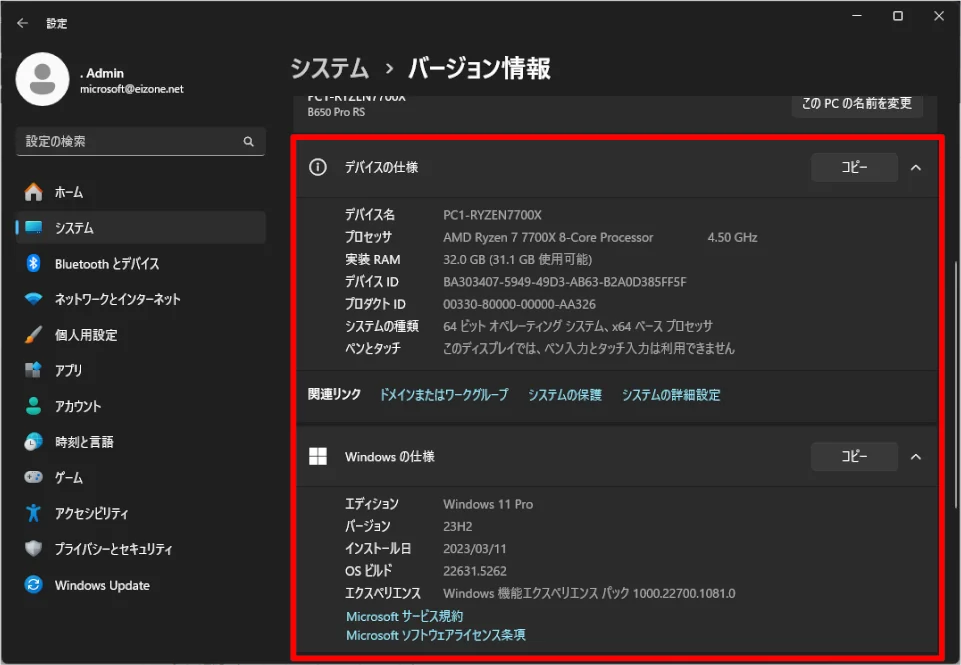Click the 時刻と言語 globe clock icon
961x665 pixels.
point(34,441)
